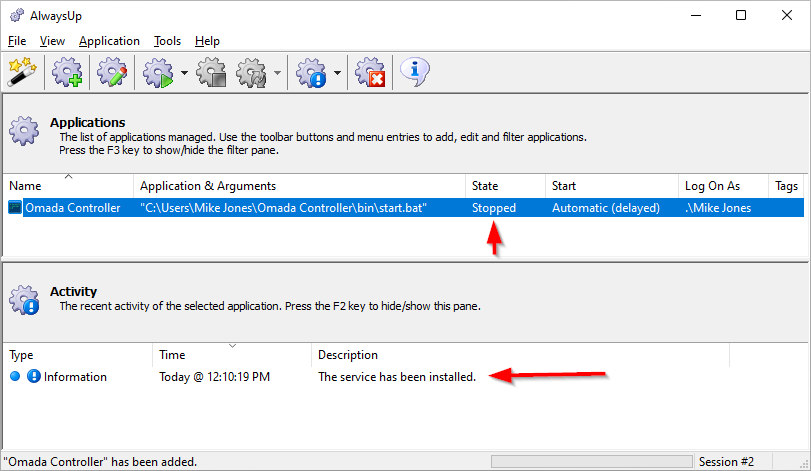The height and width of the screenshot is (471, 811).
Task: Click the Stopped state cell
Action: (494, 208)
